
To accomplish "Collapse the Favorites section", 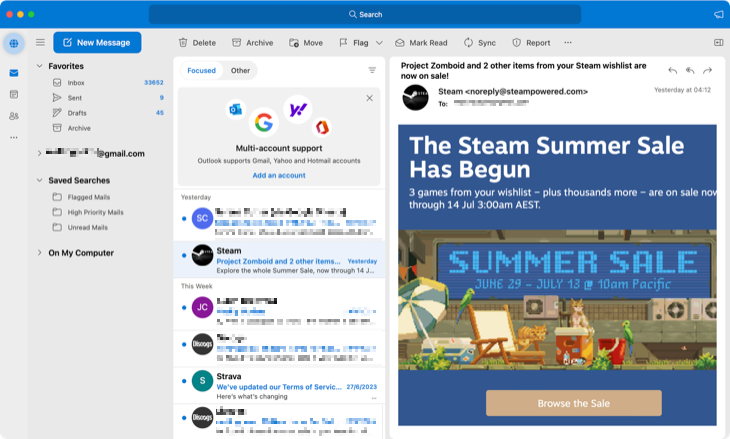I will [39, 66].
